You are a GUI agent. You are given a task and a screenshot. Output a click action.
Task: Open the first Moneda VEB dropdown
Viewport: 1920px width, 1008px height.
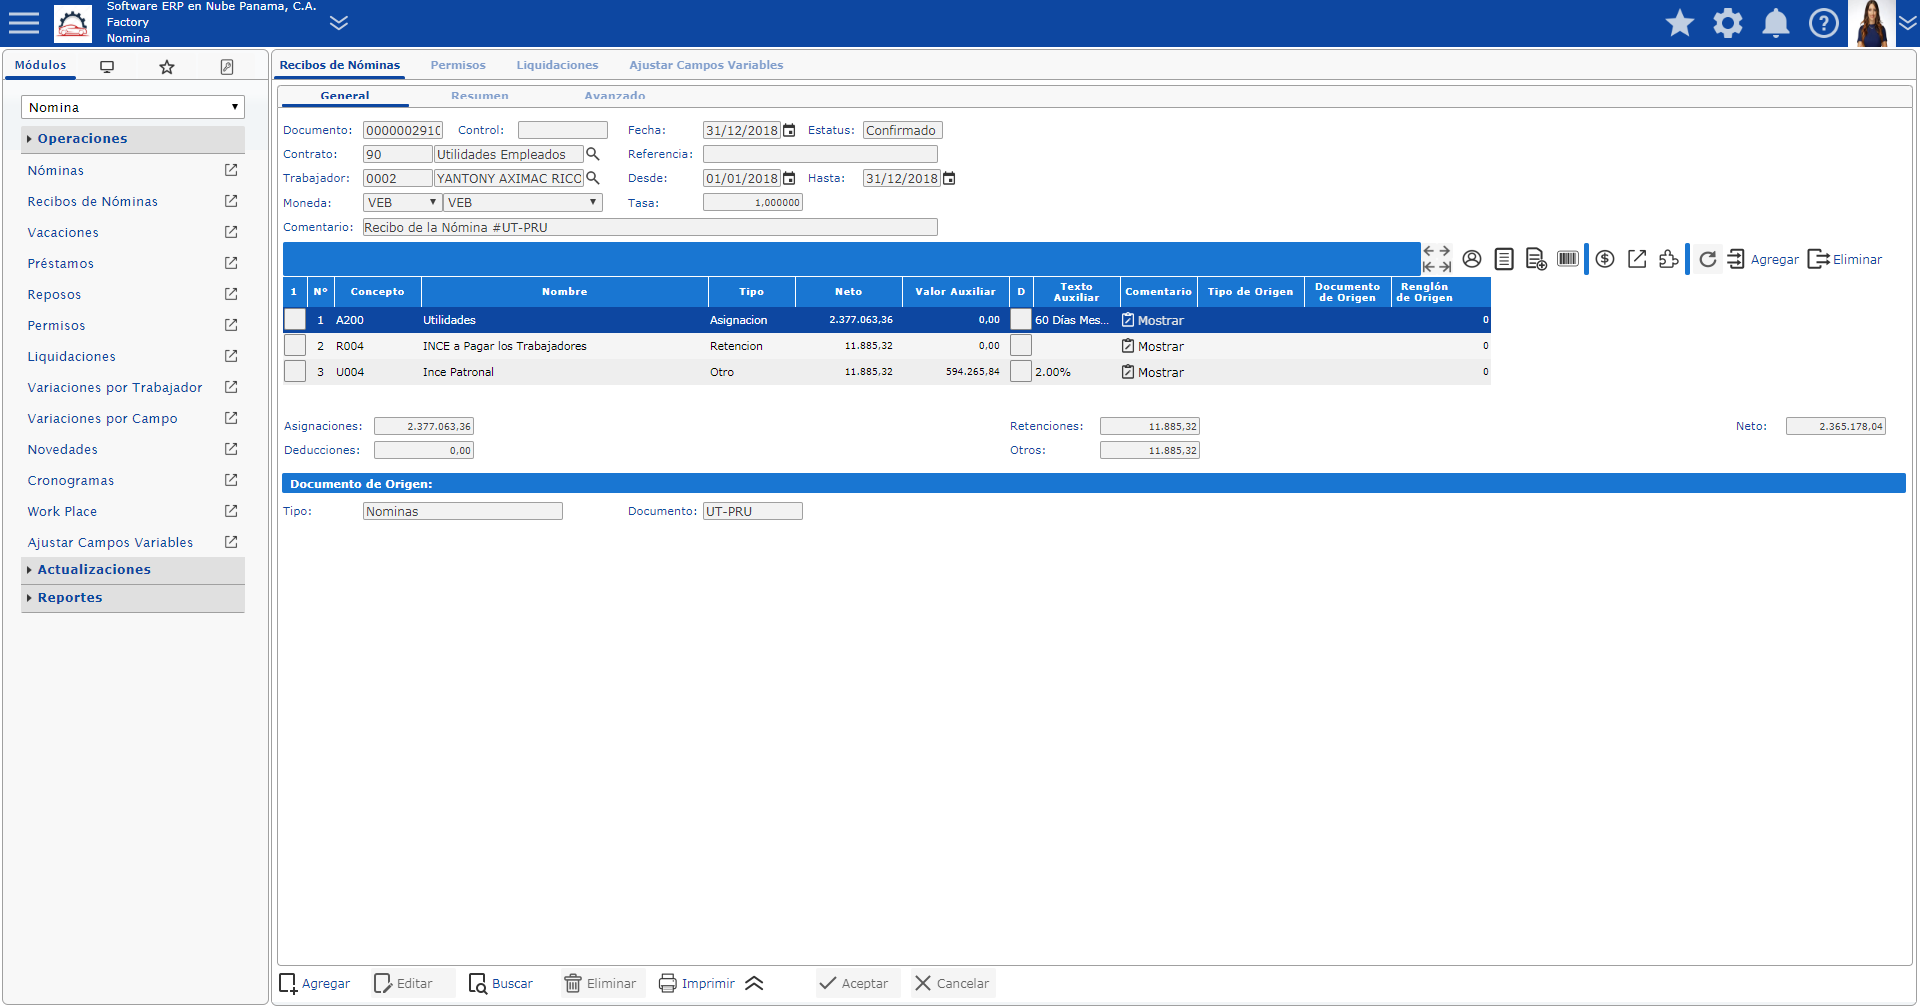(401, 202)
